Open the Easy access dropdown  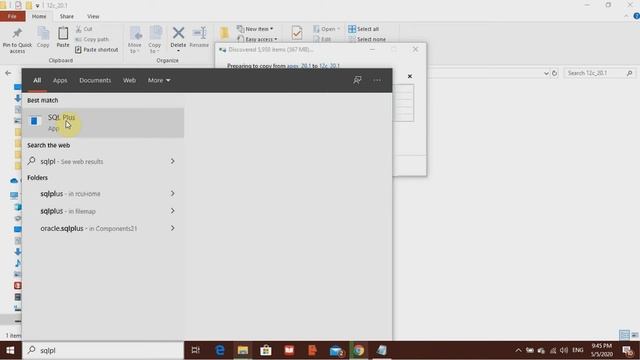[x=257, y=39]
